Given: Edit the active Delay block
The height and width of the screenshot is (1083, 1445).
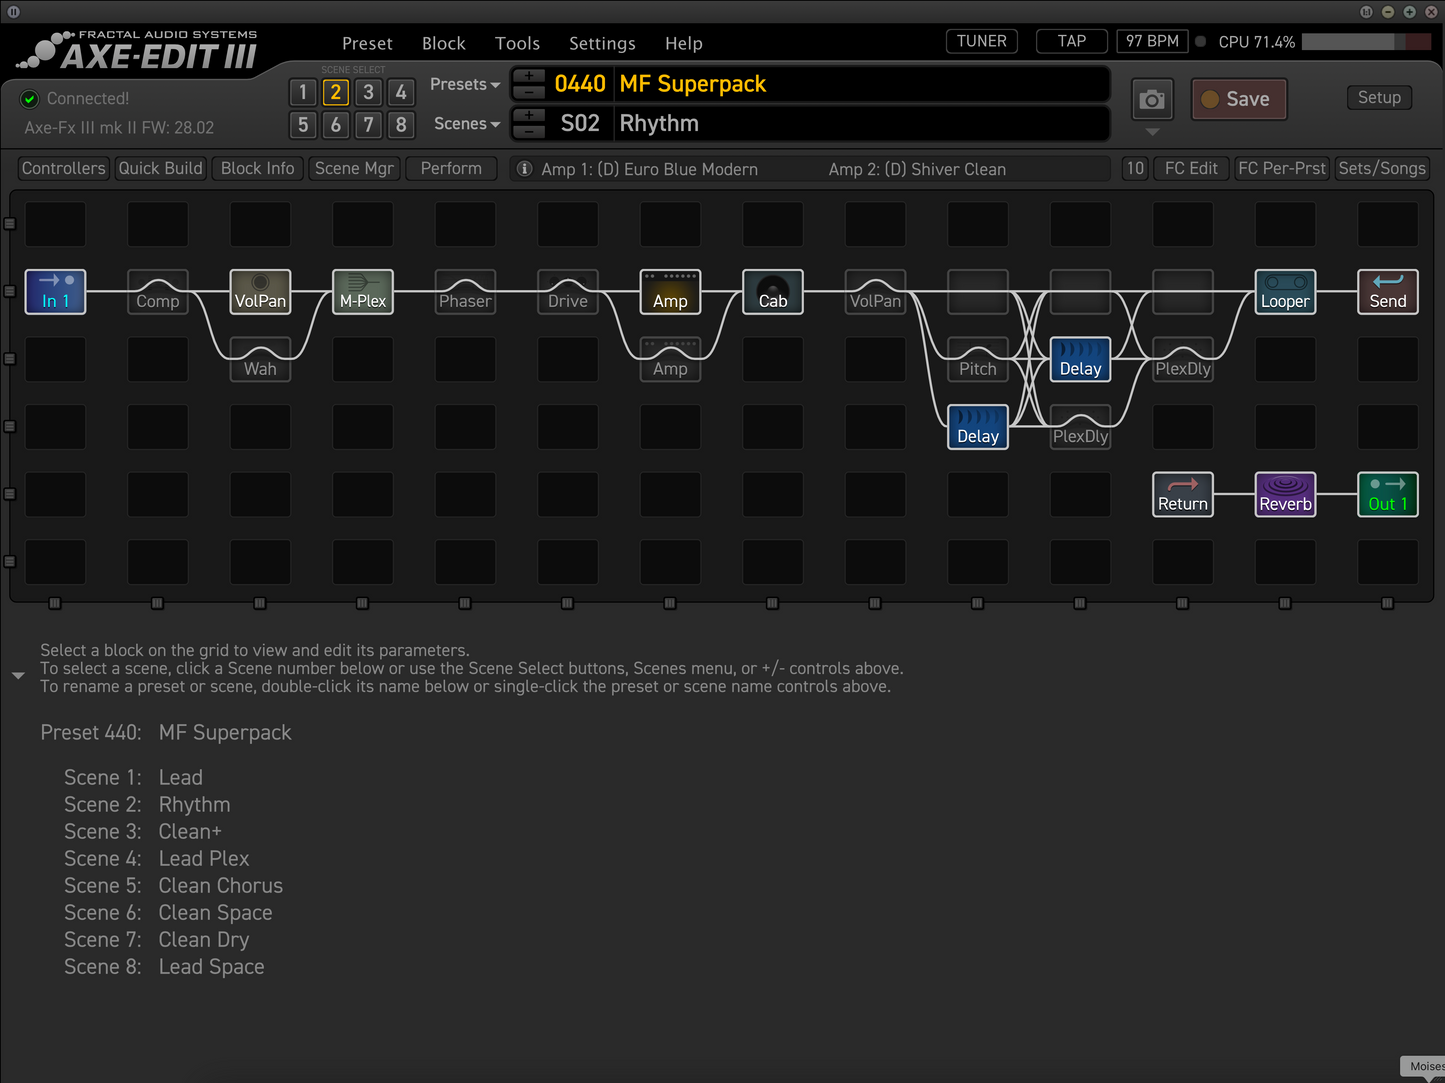Looking at the screenshot, I should click(1080, 360).
